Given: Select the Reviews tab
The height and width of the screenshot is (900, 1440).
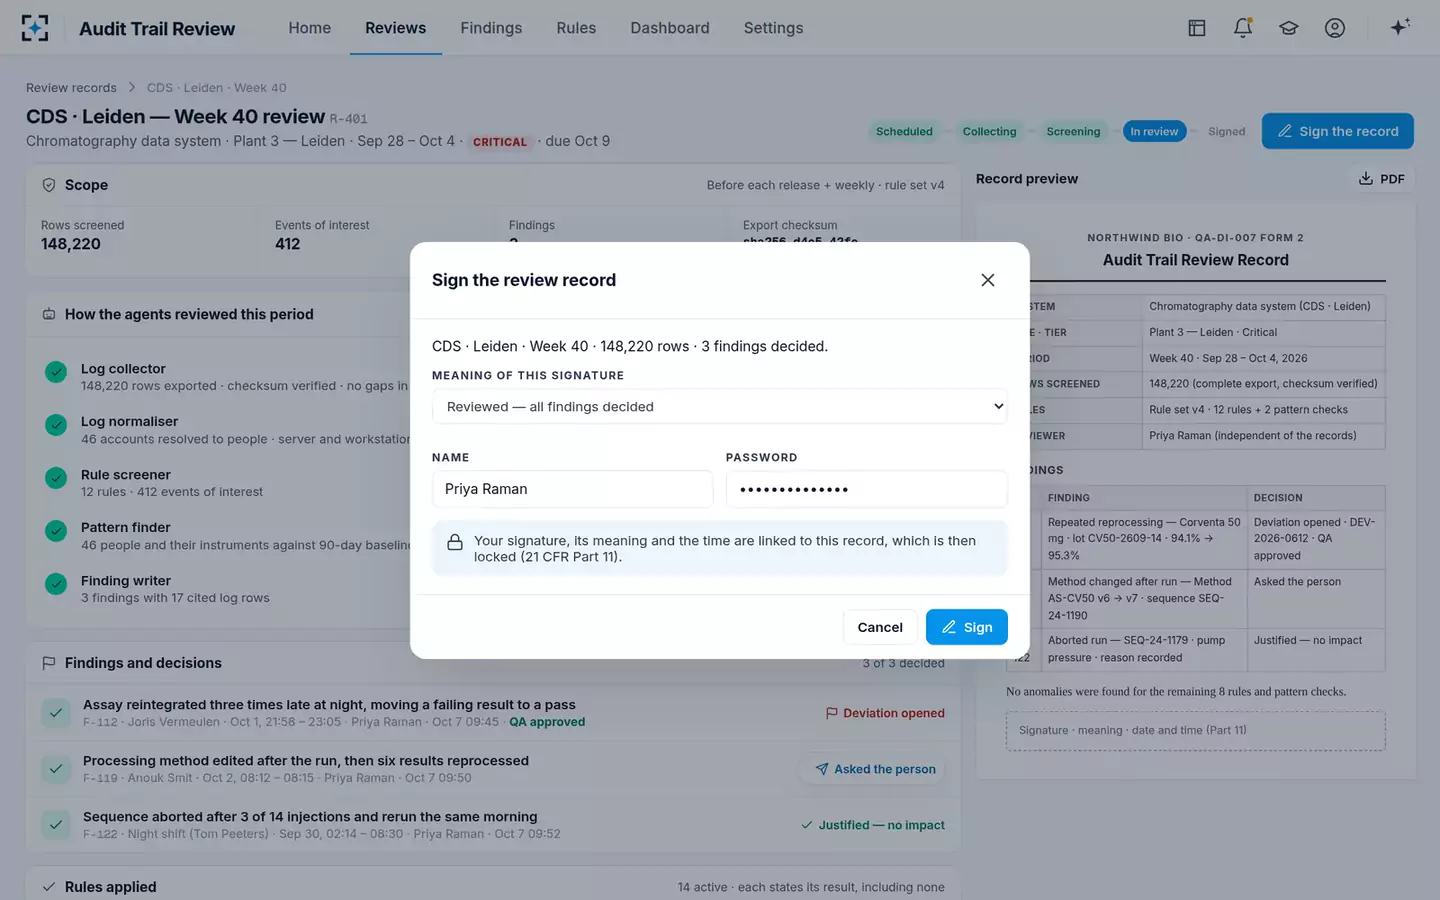Looking at the screenshot, I should [x=396, y=28].
